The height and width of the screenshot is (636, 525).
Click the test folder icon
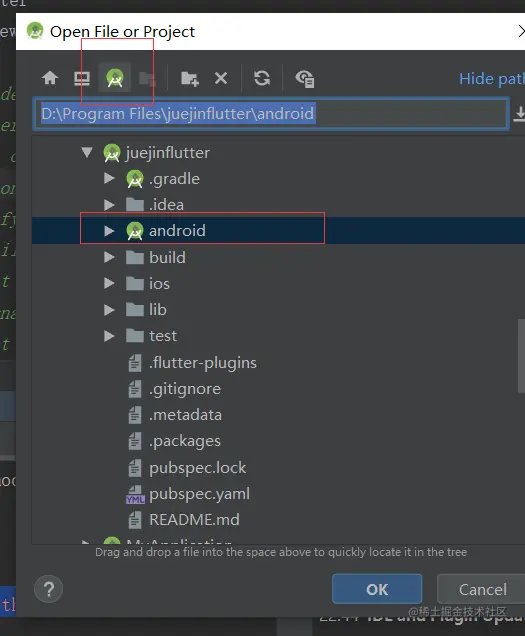coord(135,336)
